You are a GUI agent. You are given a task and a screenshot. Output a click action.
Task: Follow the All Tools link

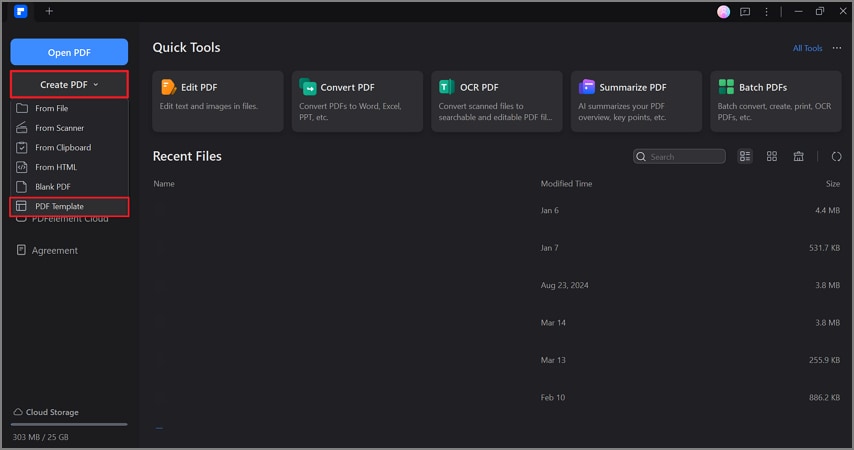tap(807, 48)
